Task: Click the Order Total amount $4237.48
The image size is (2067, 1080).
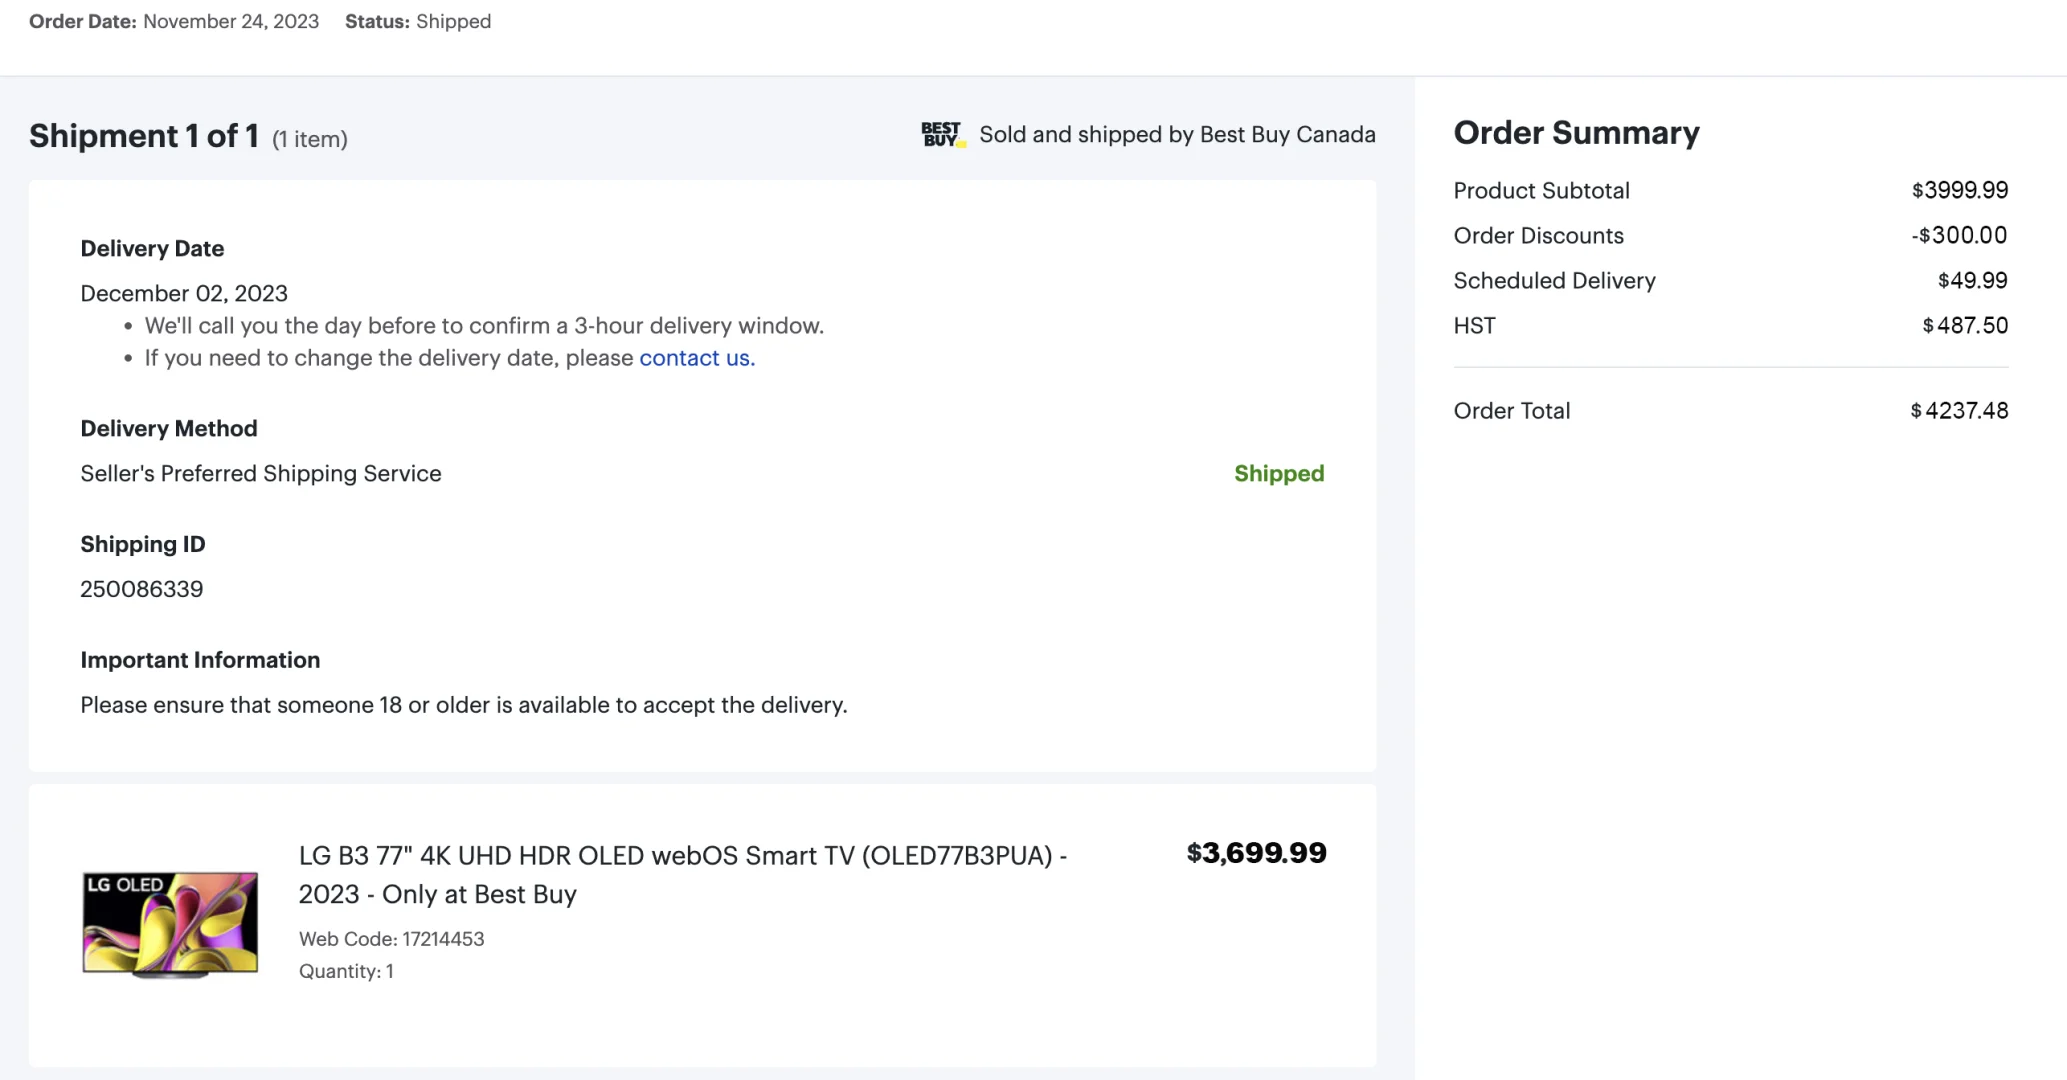Action: point(1958,411)
